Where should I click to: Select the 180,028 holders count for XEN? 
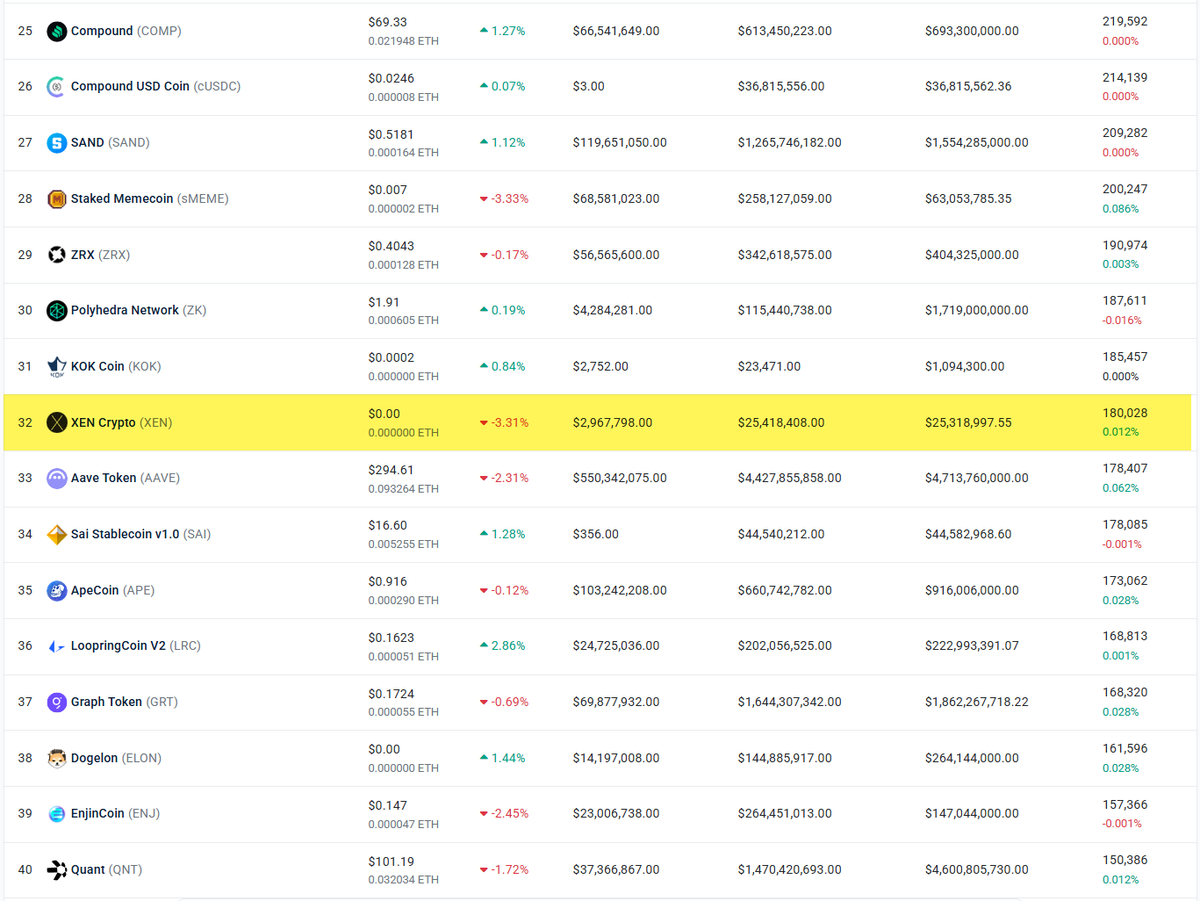[1125, 413]
